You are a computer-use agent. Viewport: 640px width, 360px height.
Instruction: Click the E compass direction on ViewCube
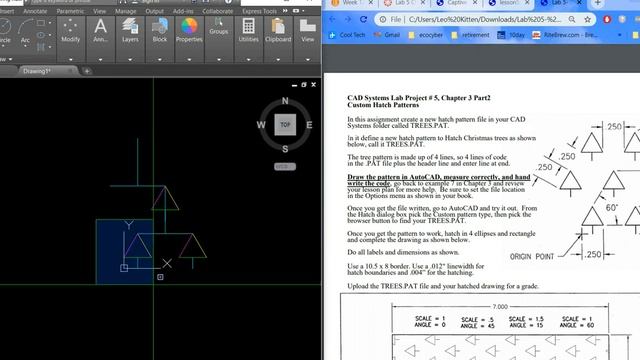(309, 125)
